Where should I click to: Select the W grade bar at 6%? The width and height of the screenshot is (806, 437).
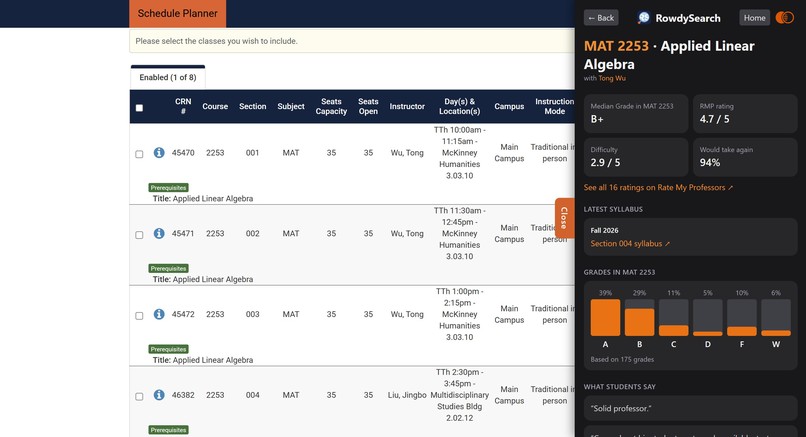(776, 318)
